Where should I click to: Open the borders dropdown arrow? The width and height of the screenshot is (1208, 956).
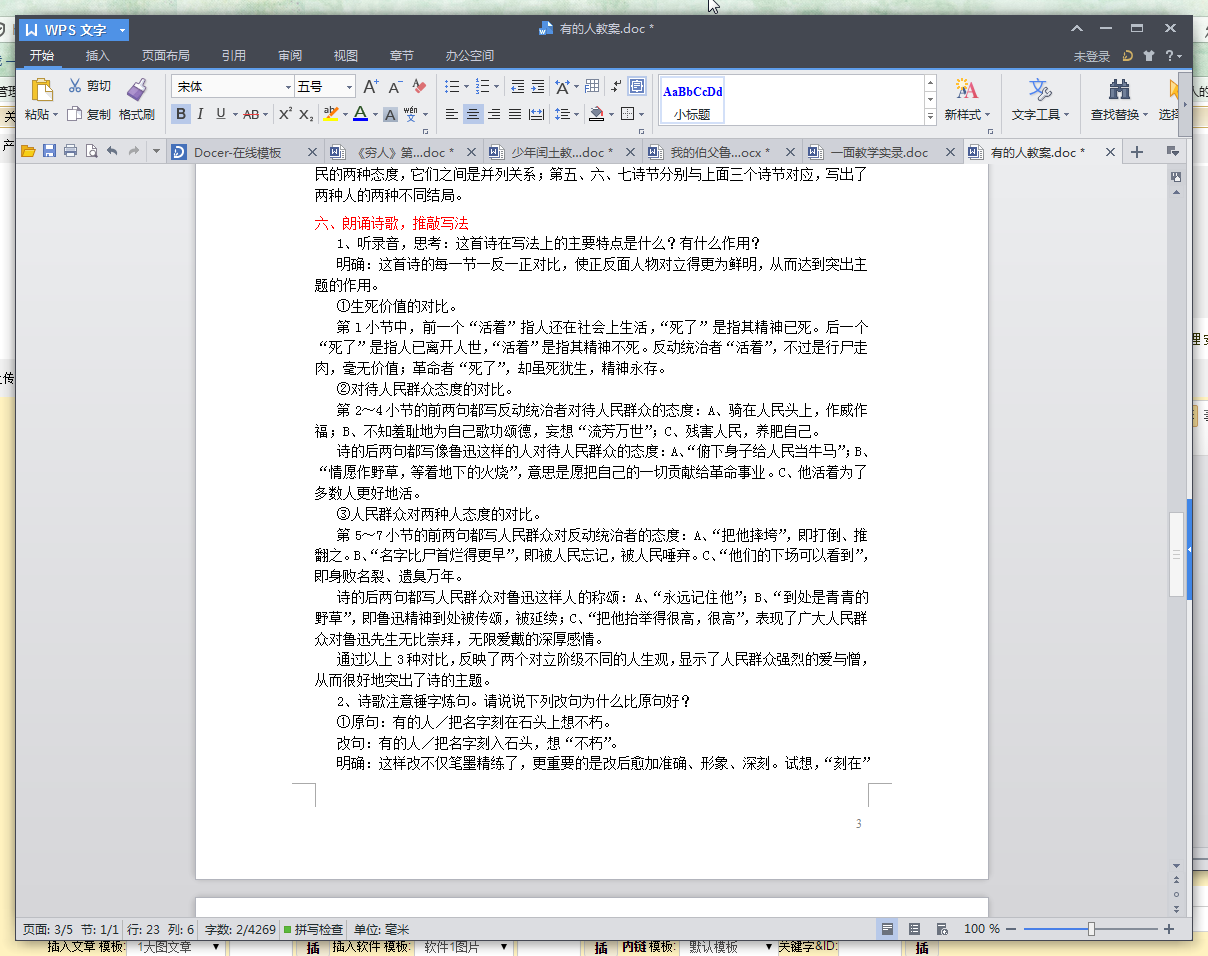tap(640, 115)
